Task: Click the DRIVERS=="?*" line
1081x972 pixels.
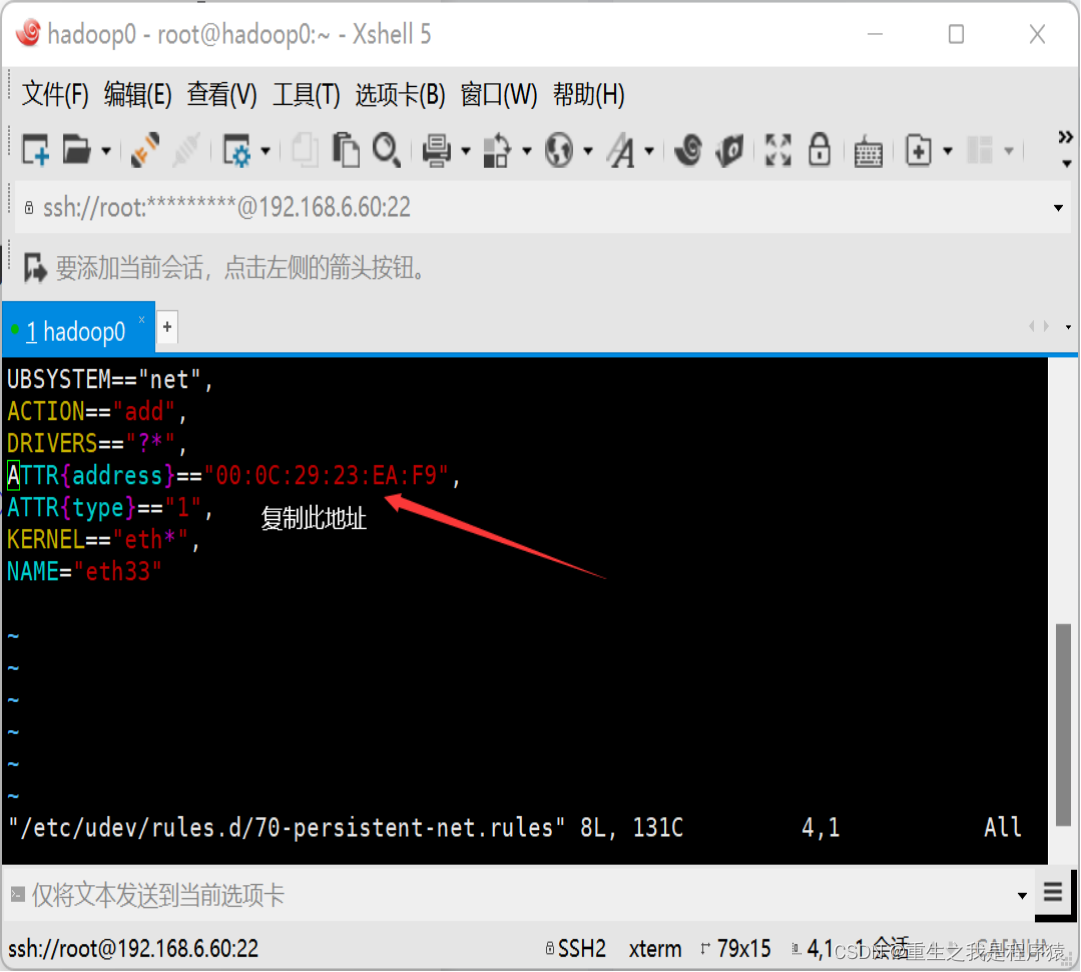Action: [97, 443]
